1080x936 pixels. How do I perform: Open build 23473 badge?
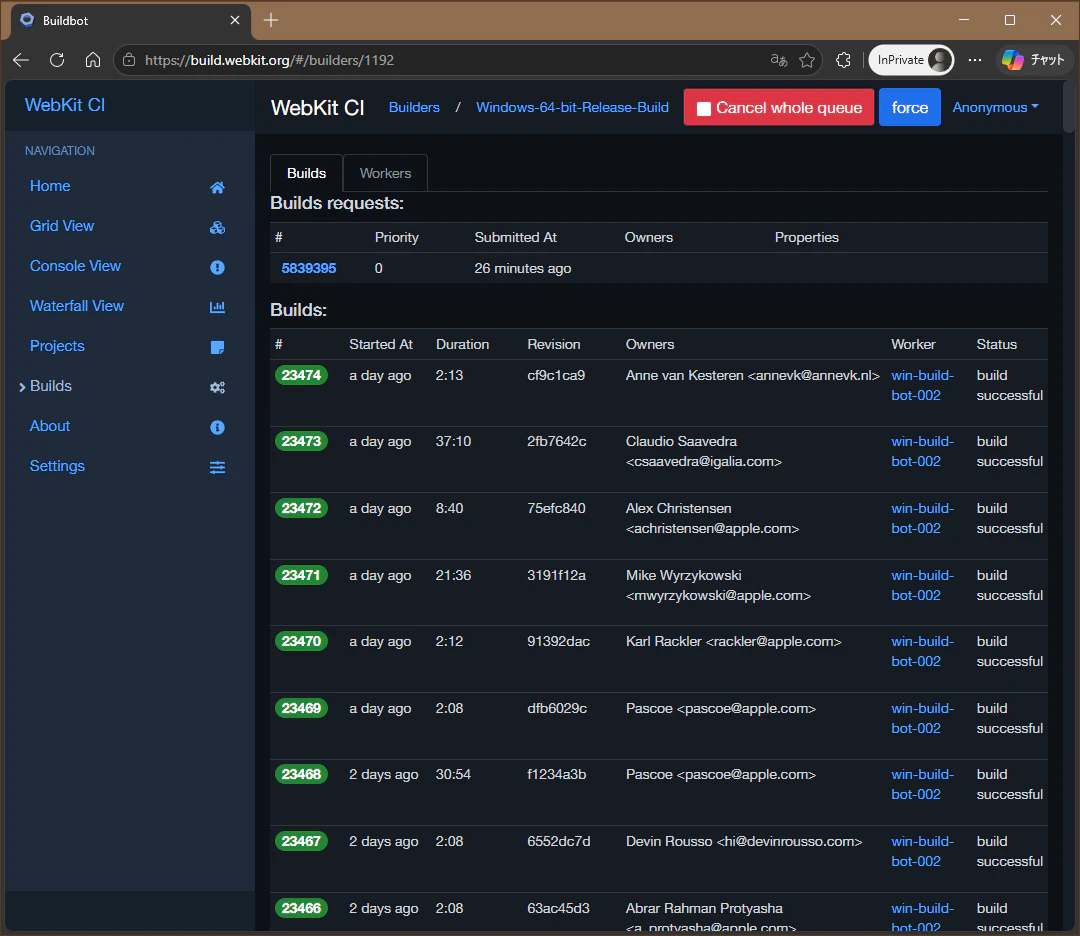coord(301,441)
